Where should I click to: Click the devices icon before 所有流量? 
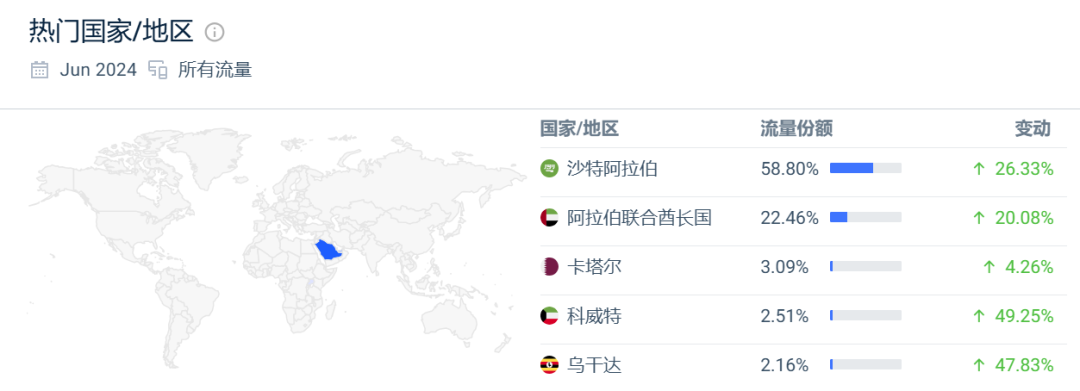pos(158,70)
